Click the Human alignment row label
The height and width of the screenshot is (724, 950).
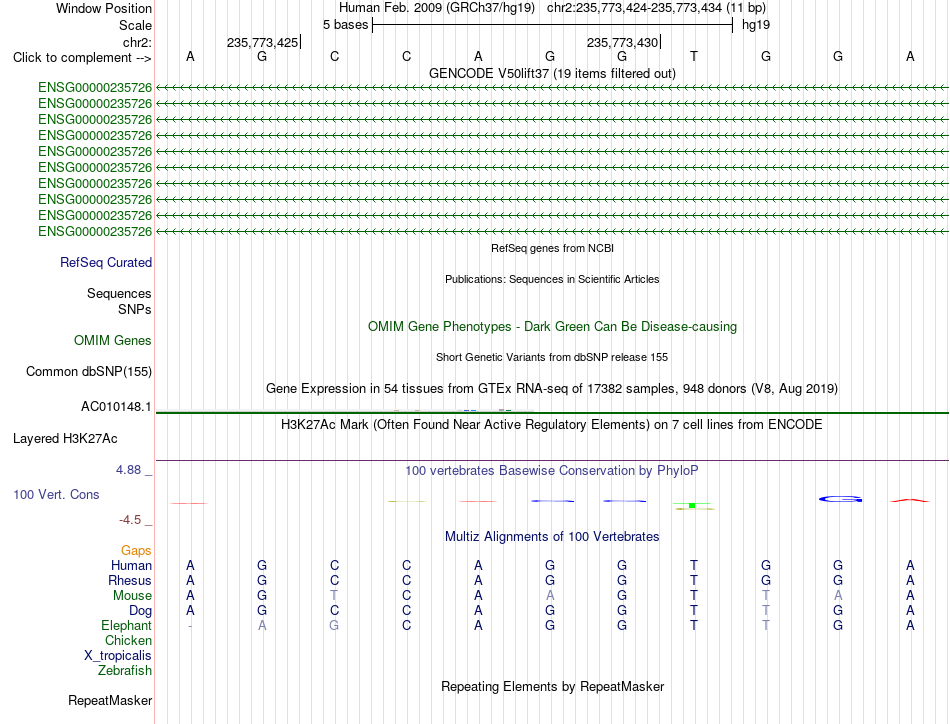click(x=131, y=565)
